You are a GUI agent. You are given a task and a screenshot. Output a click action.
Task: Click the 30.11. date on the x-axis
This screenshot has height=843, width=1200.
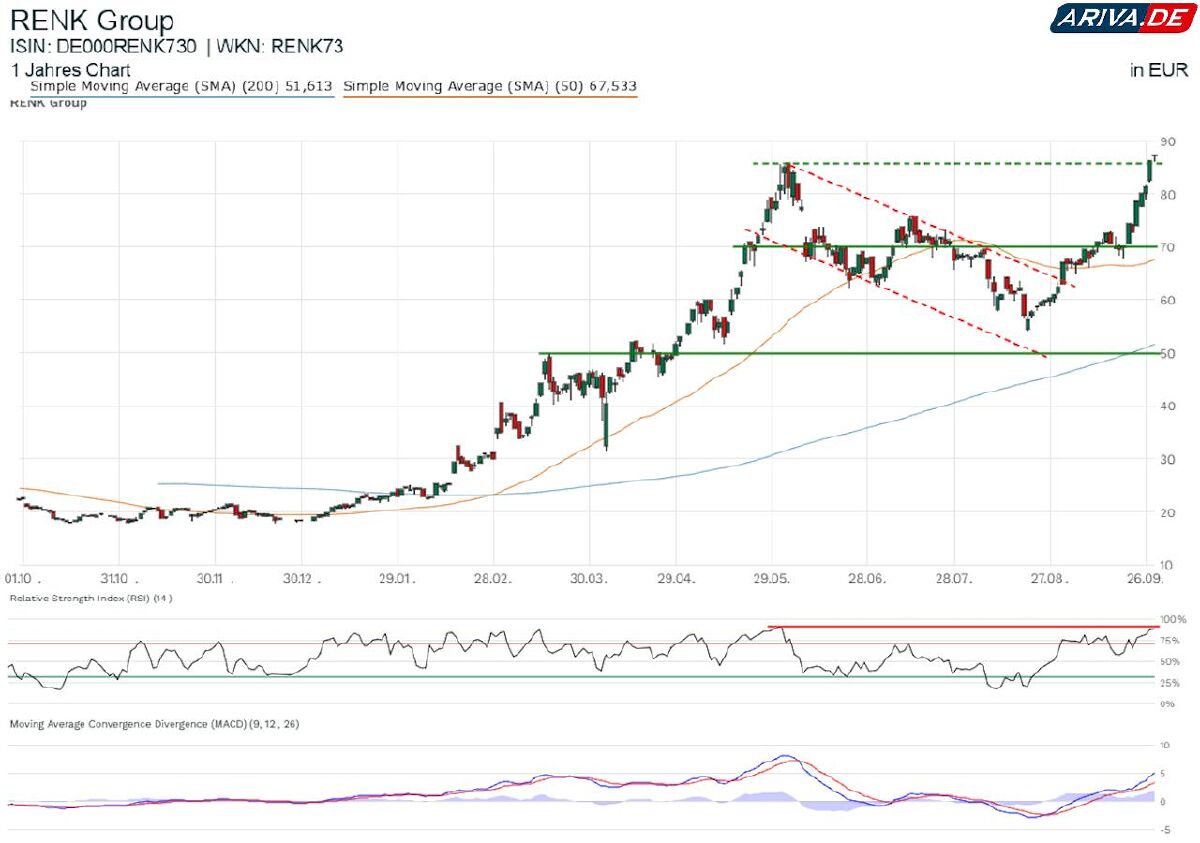click(x=215, y=578)
